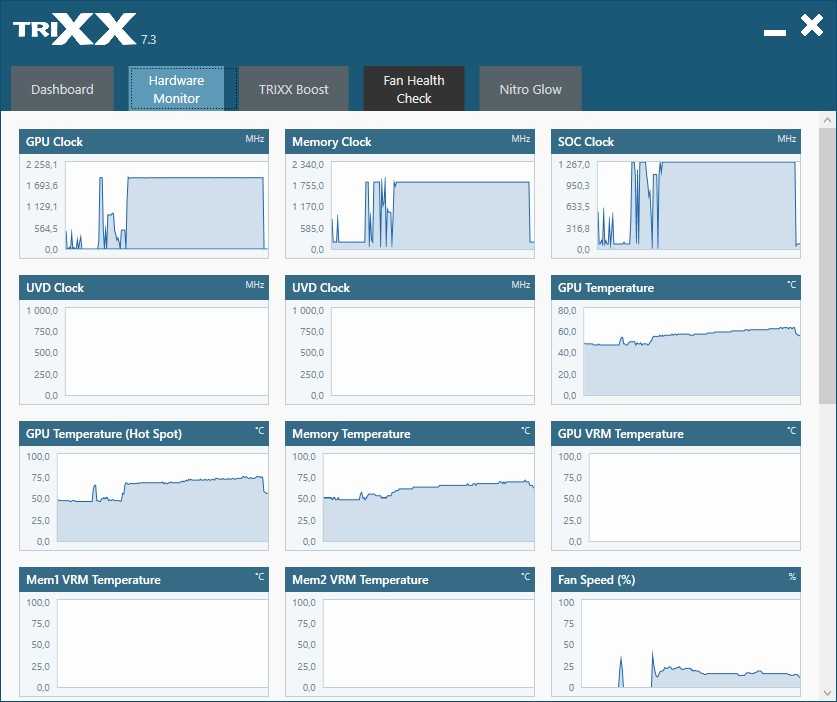This screenshot has width=837, height=702.
Task: Switch to the Dashboard tab
Action: point(62,89)
